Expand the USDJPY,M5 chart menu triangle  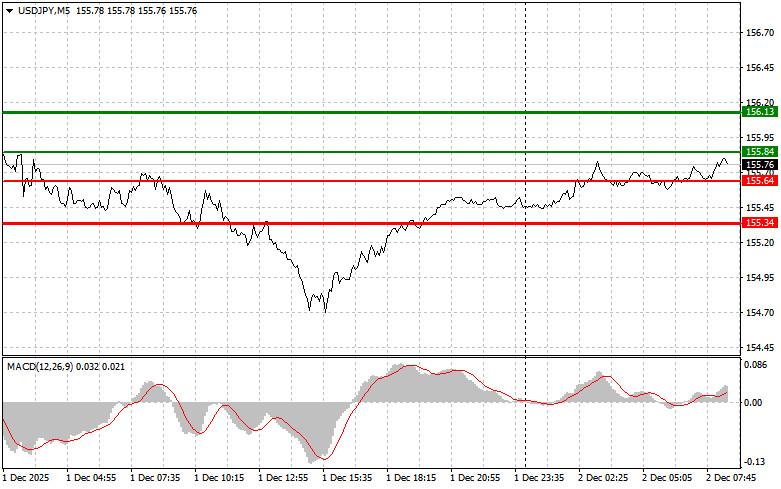coord(9,9)
